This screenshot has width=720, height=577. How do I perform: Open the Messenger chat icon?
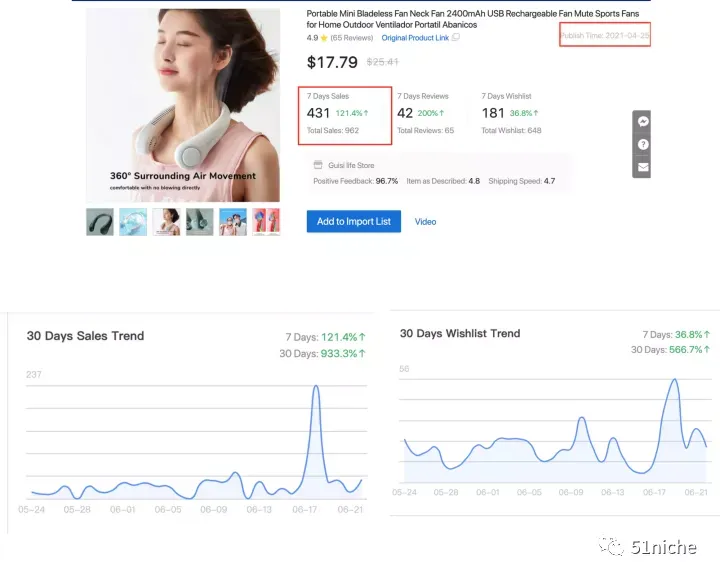[x=643, y=122]
